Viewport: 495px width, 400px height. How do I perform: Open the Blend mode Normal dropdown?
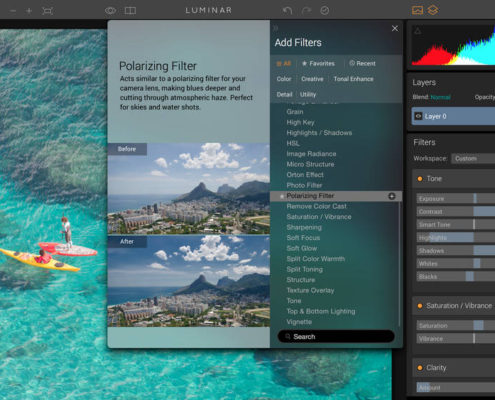(440, 97)
